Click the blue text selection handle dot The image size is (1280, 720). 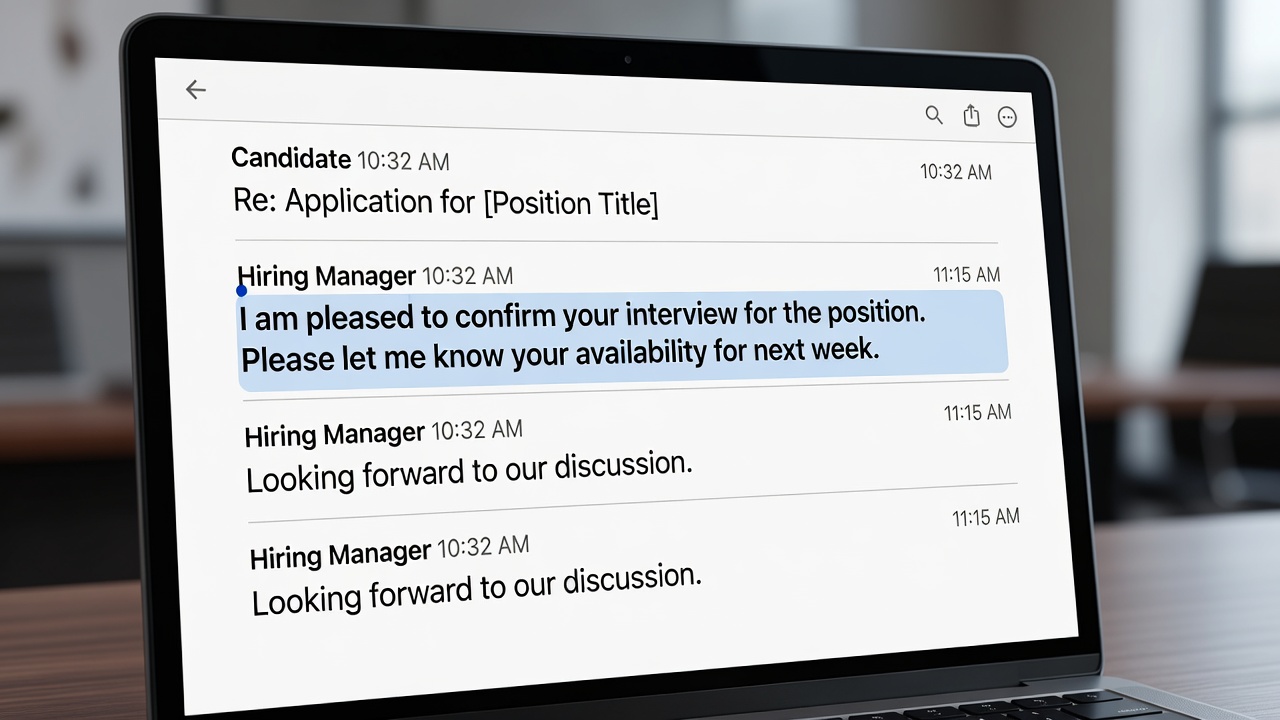point(241,291)
